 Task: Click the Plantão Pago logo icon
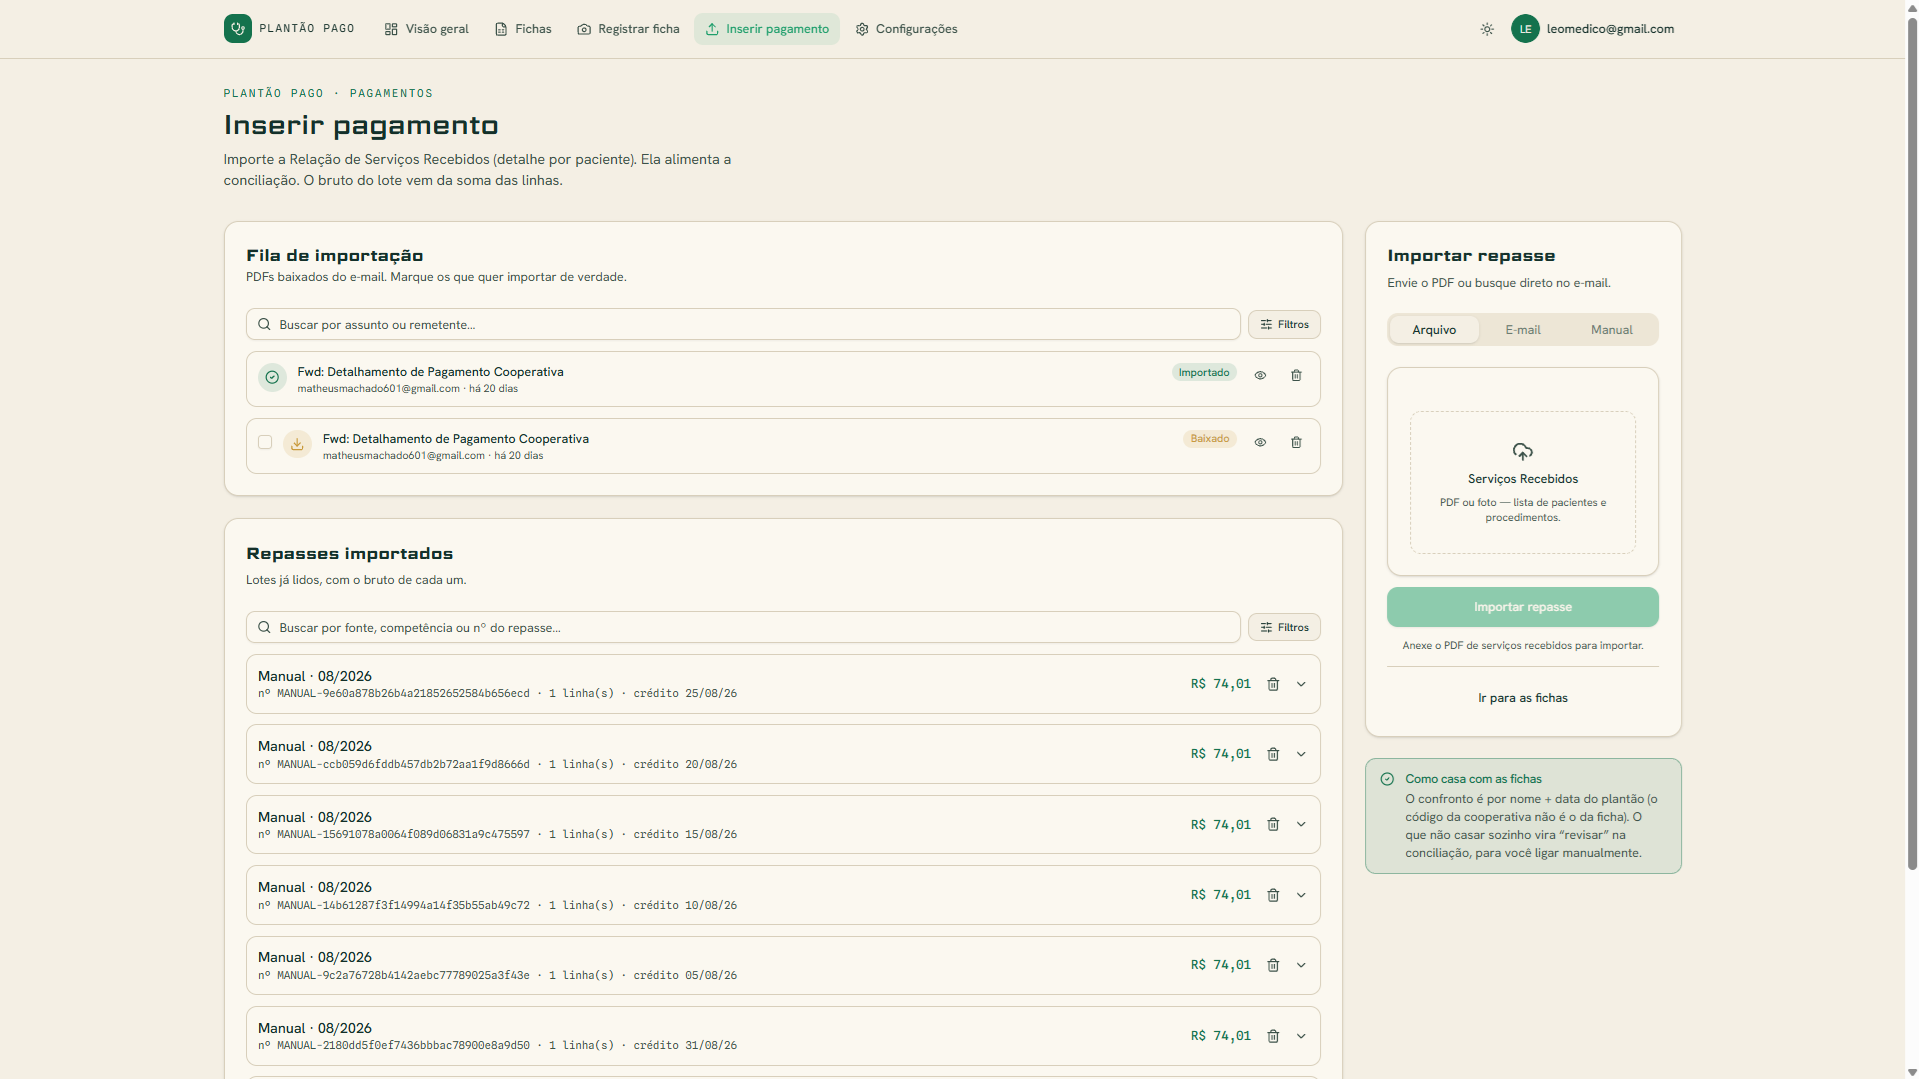(x=237, y=28)
